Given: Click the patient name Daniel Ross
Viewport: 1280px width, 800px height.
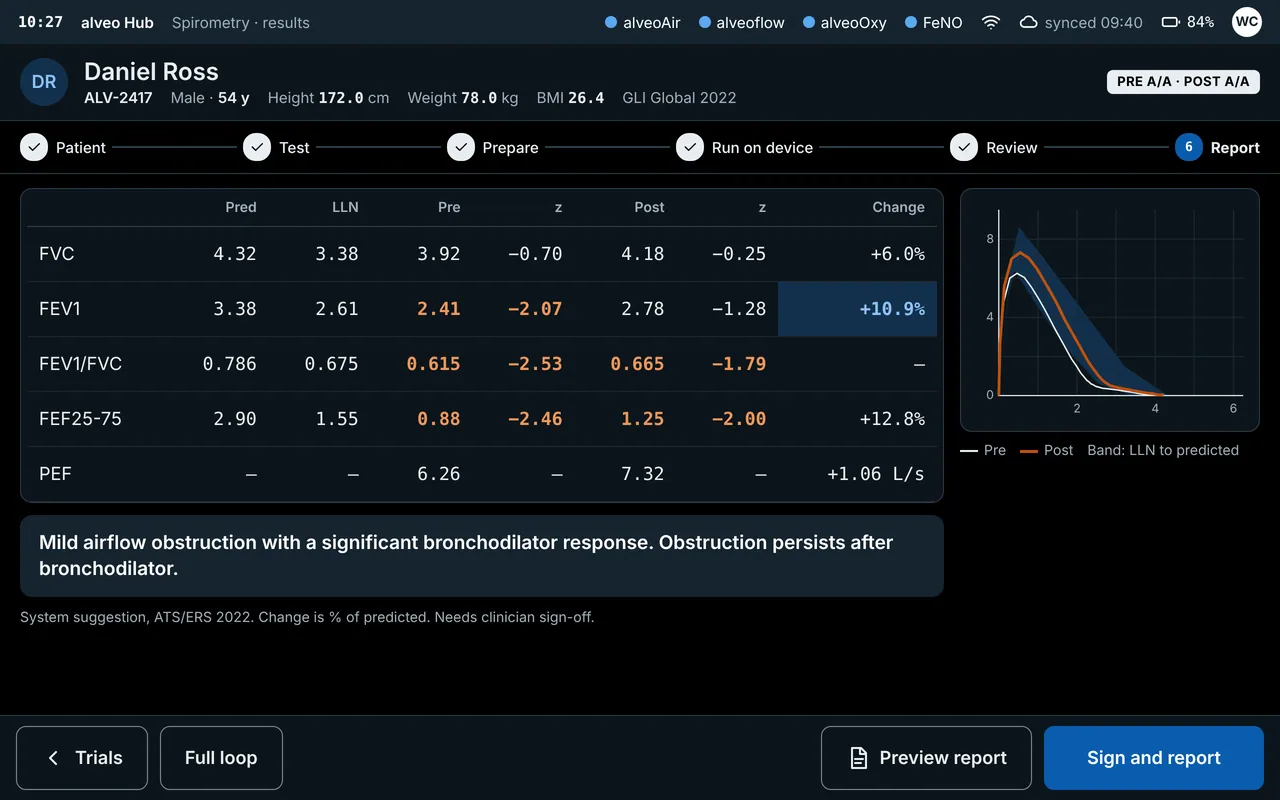Looking at the screenshot, I should point(151,71).
